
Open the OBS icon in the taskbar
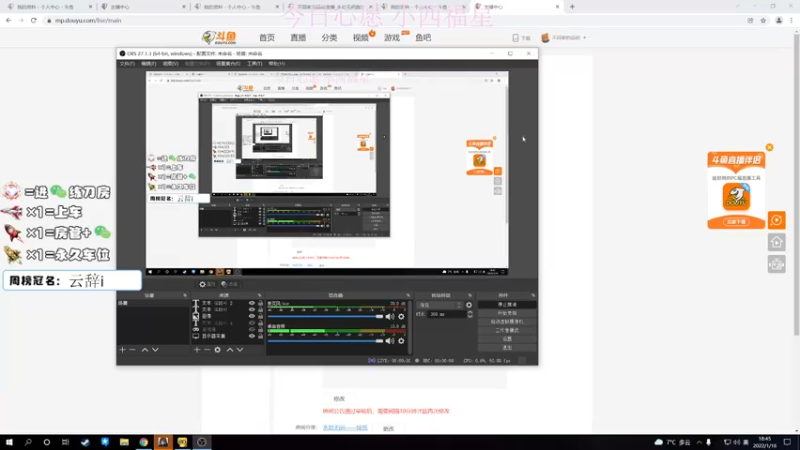point(202,442)
